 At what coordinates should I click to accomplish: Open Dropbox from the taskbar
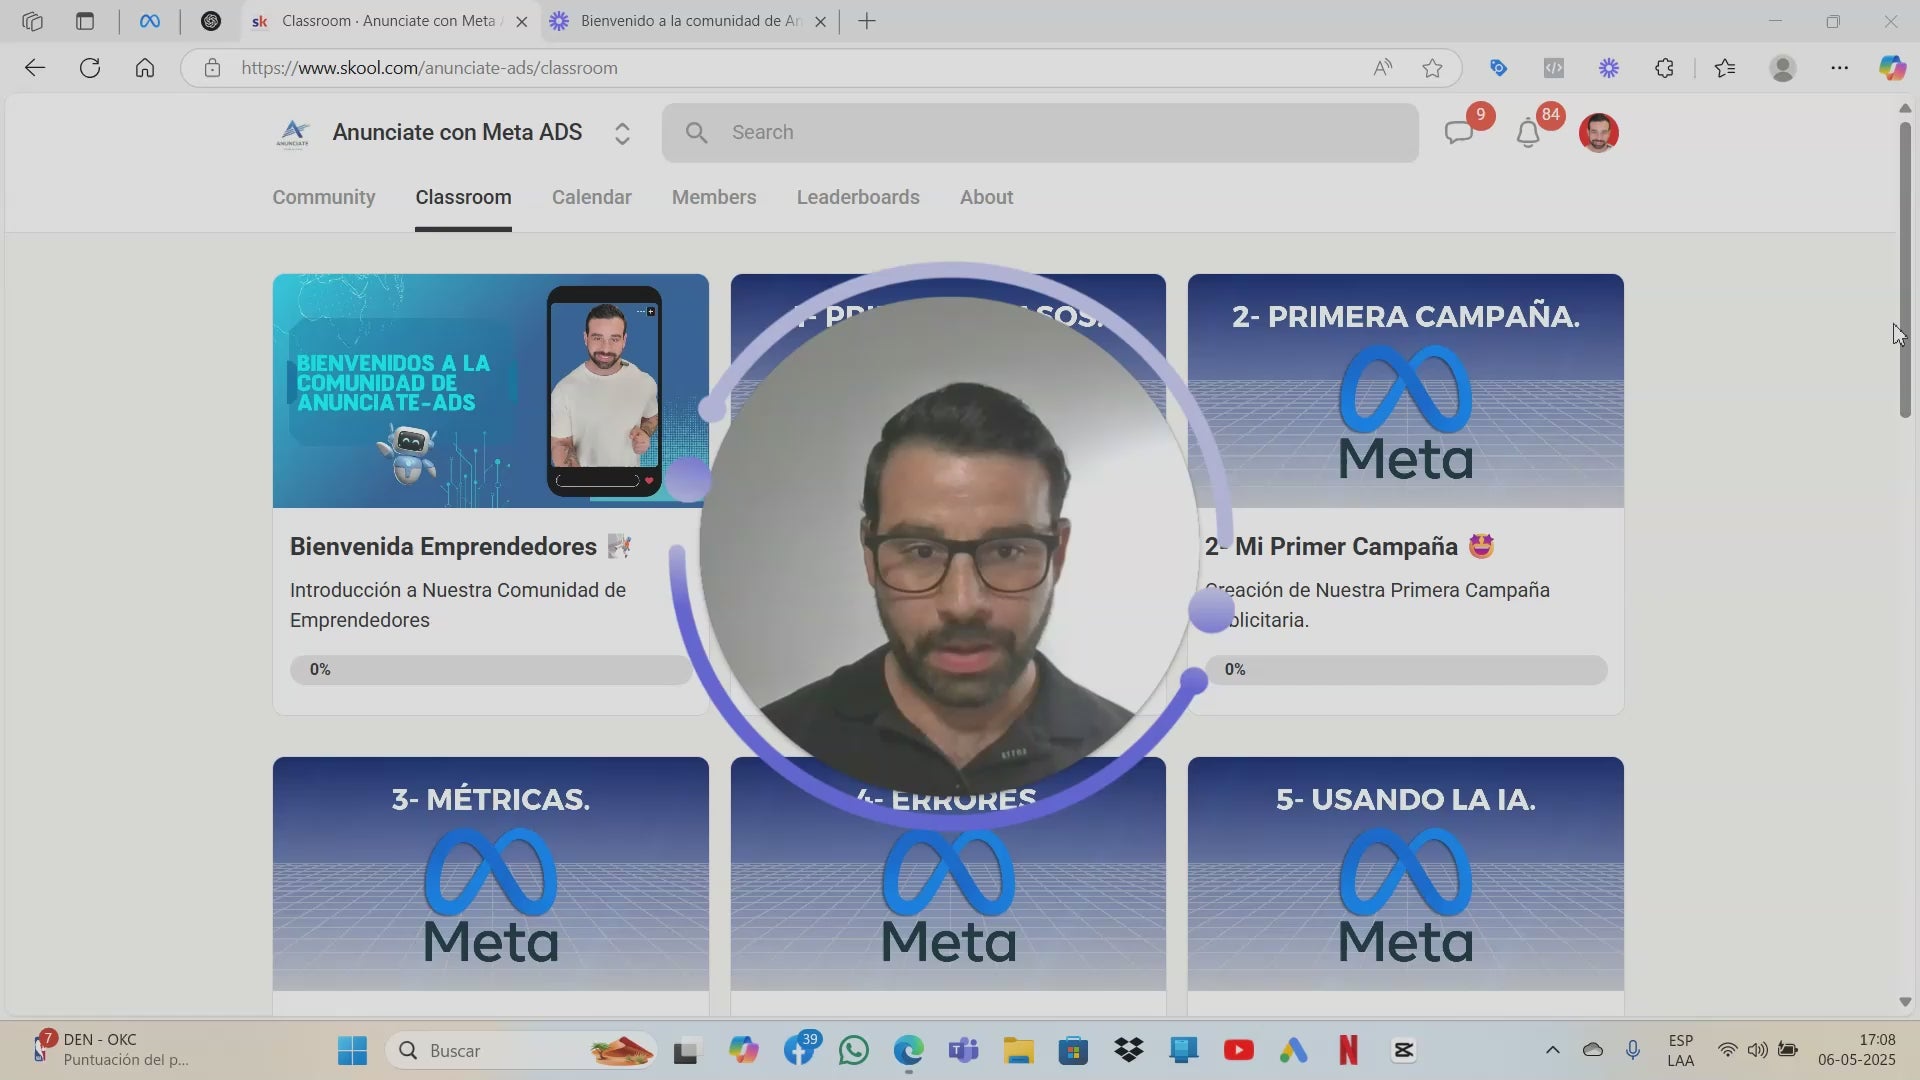1129,1051
